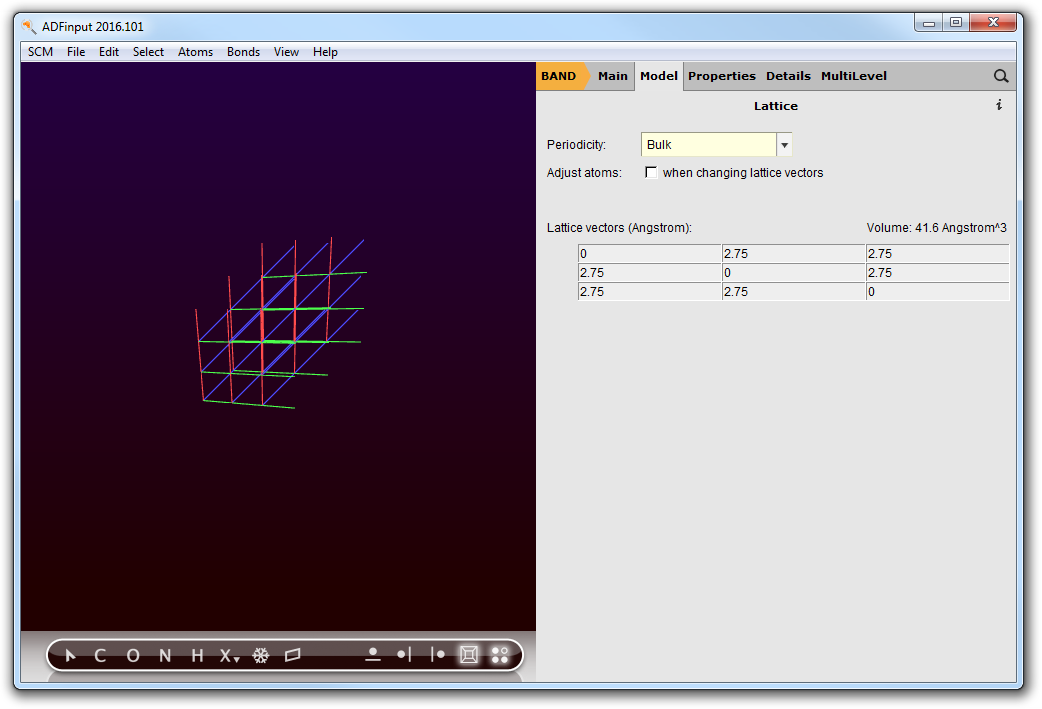Click second lattice vector z field 2.75
Screen dimensions: 1042x709
click(938, 272)
